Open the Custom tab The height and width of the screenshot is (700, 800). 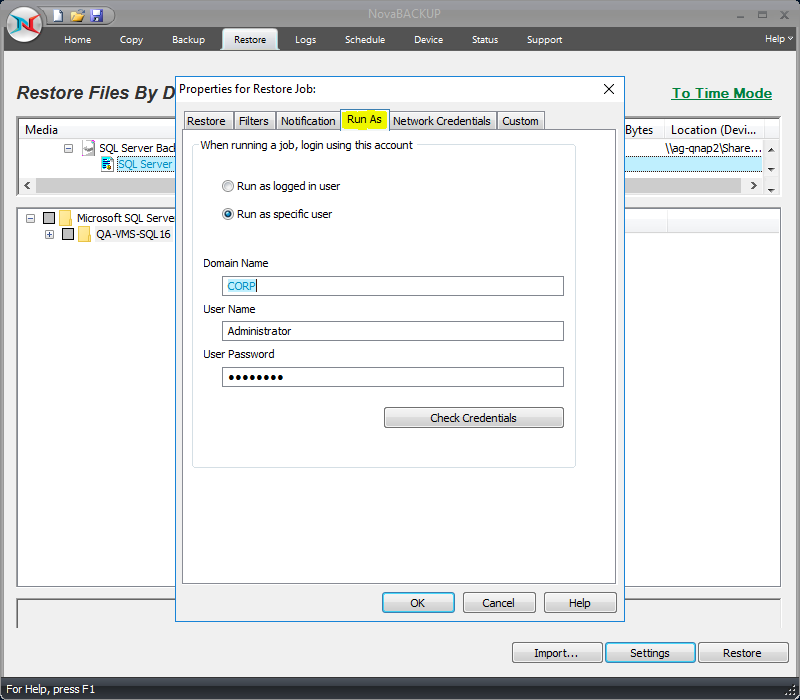coord(520,121)
